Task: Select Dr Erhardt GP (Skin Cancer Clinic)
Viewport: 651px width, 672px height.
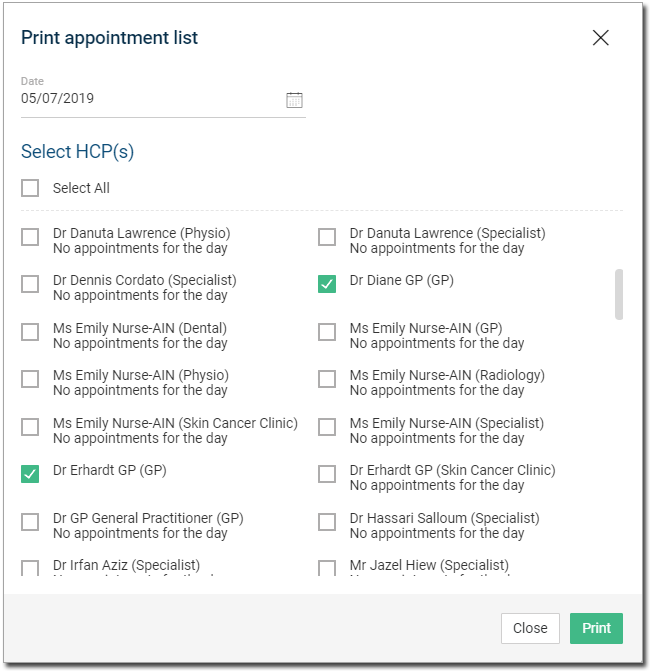Action: (x=327, y=474)
